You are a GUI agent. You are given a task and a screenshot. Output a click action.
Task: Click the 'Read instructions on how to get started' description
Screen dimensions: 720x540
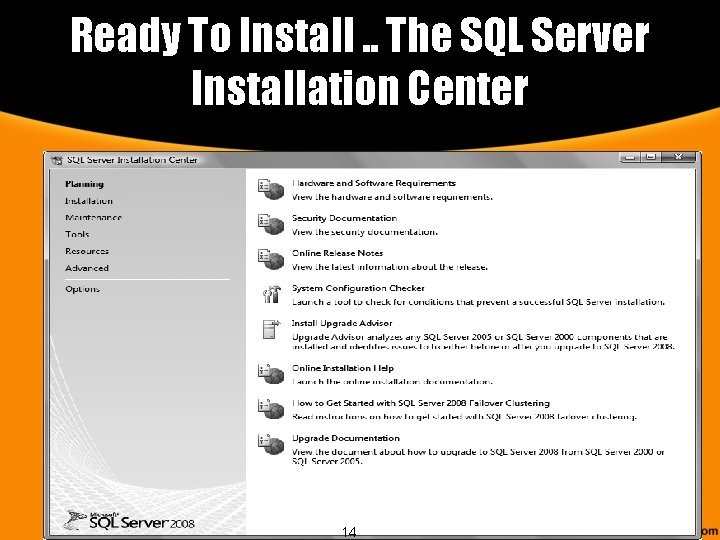tap(464, 417)
